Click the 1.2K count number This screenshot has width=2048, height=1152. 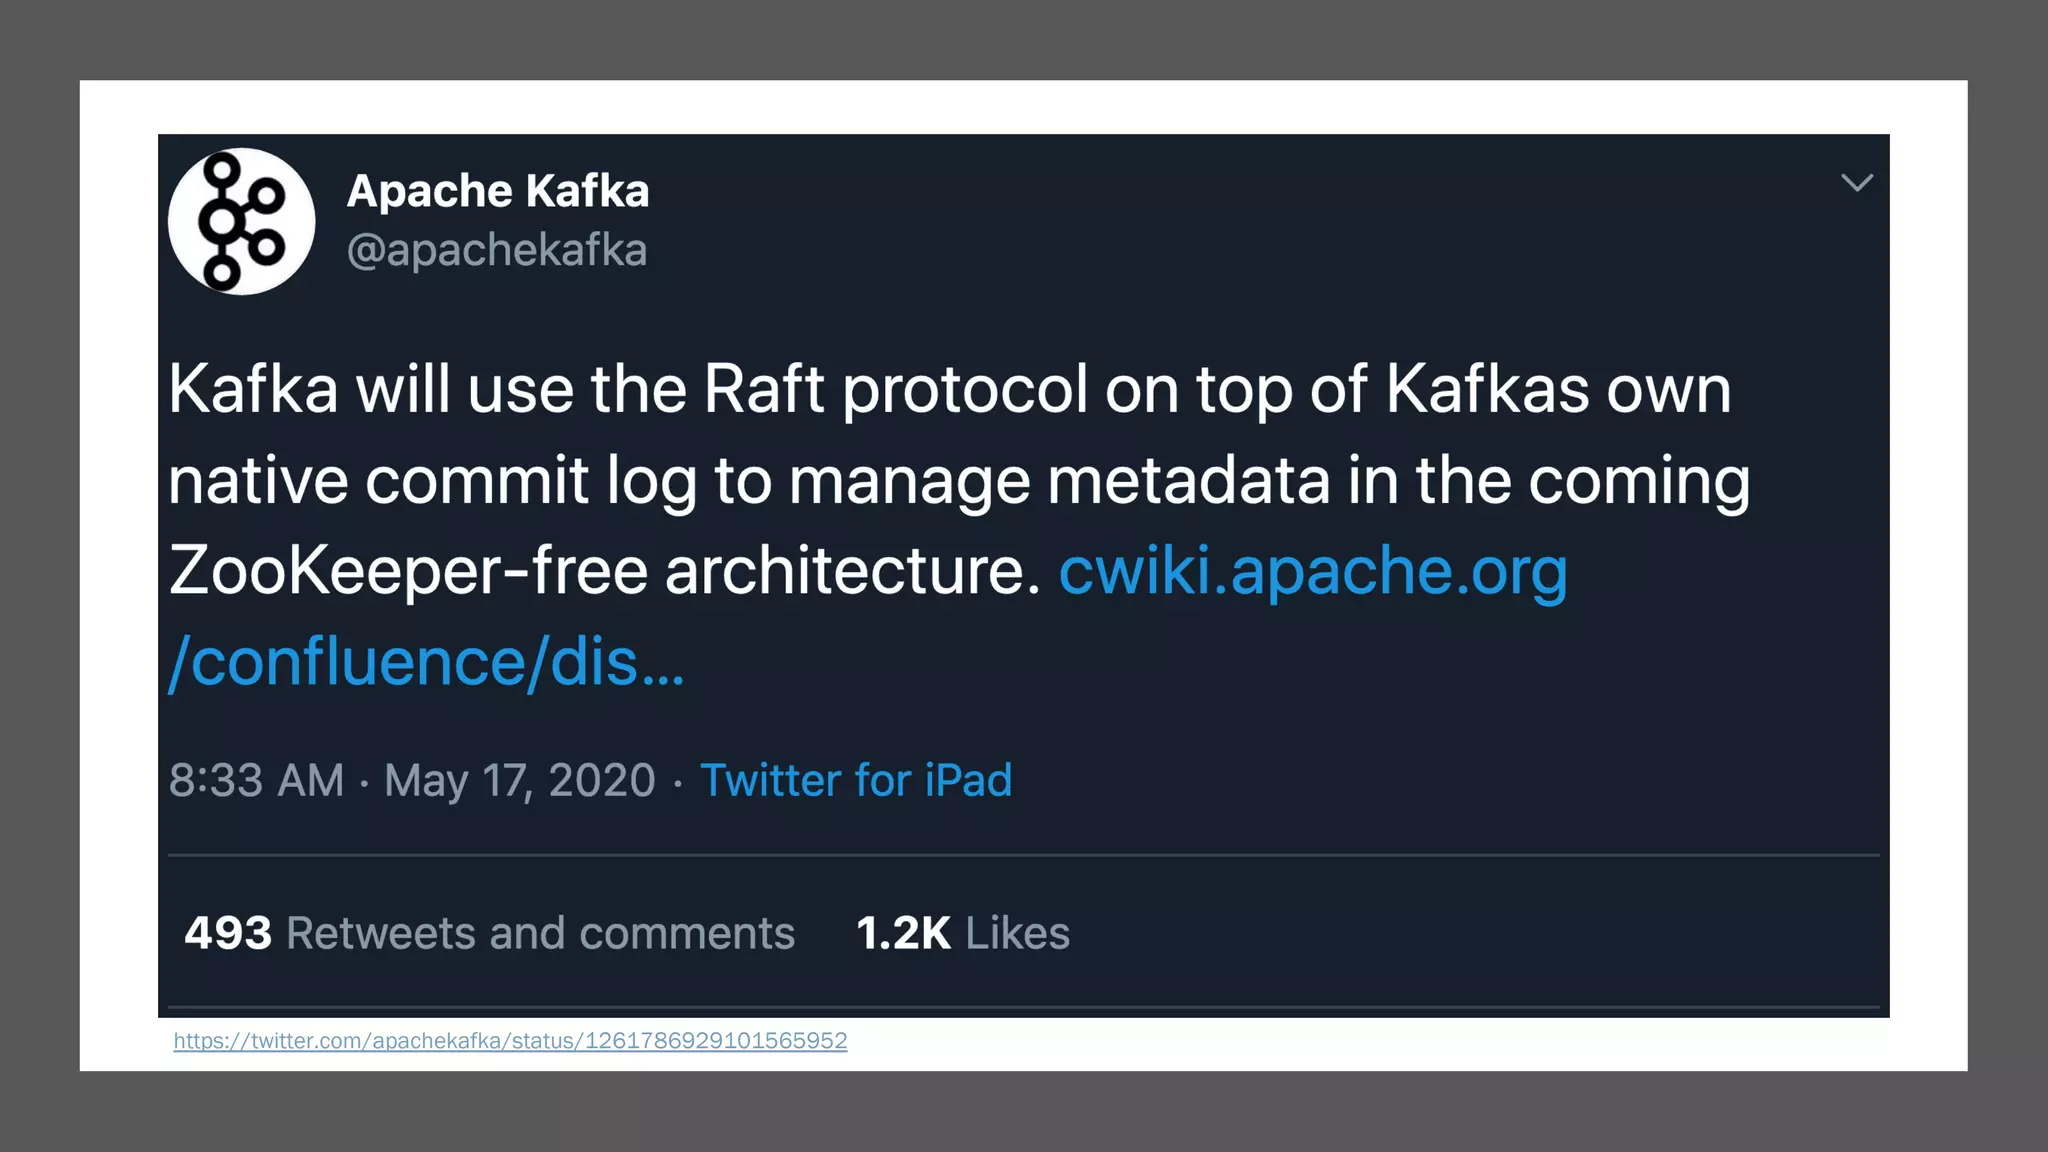point(903,933)
